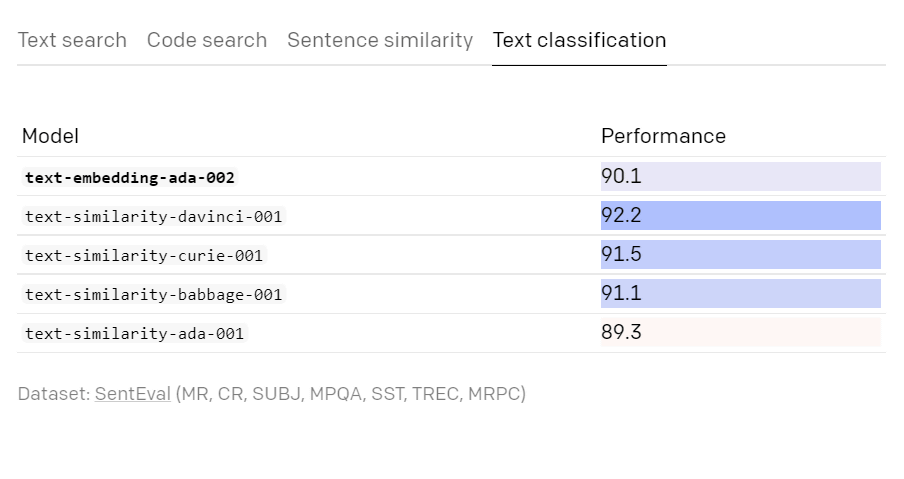This screenshot has height=479, width=904.
Task: Click the text-similarity-curie-001 model name
Action: (144, 255)
